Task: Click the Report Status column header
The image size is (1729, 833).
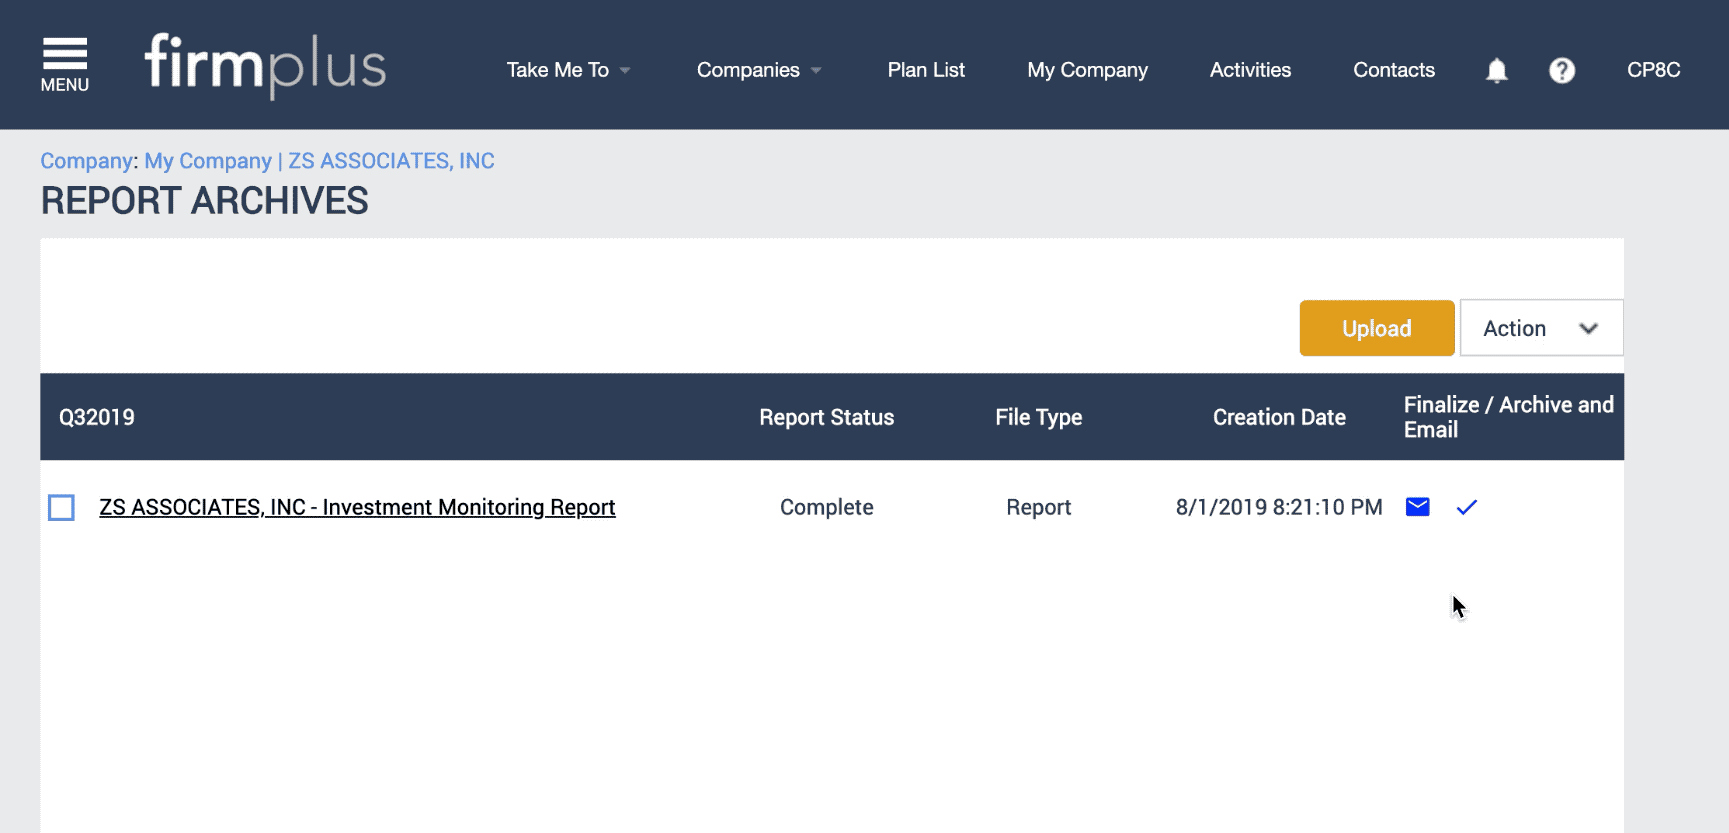Action: [826, 417]
